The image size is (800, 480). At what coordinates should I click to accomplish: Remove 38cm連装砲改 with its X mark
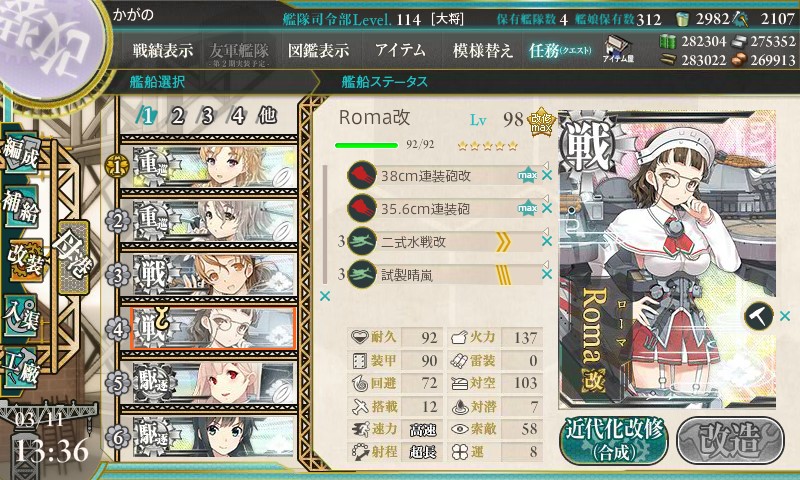(x=547, y=175)
